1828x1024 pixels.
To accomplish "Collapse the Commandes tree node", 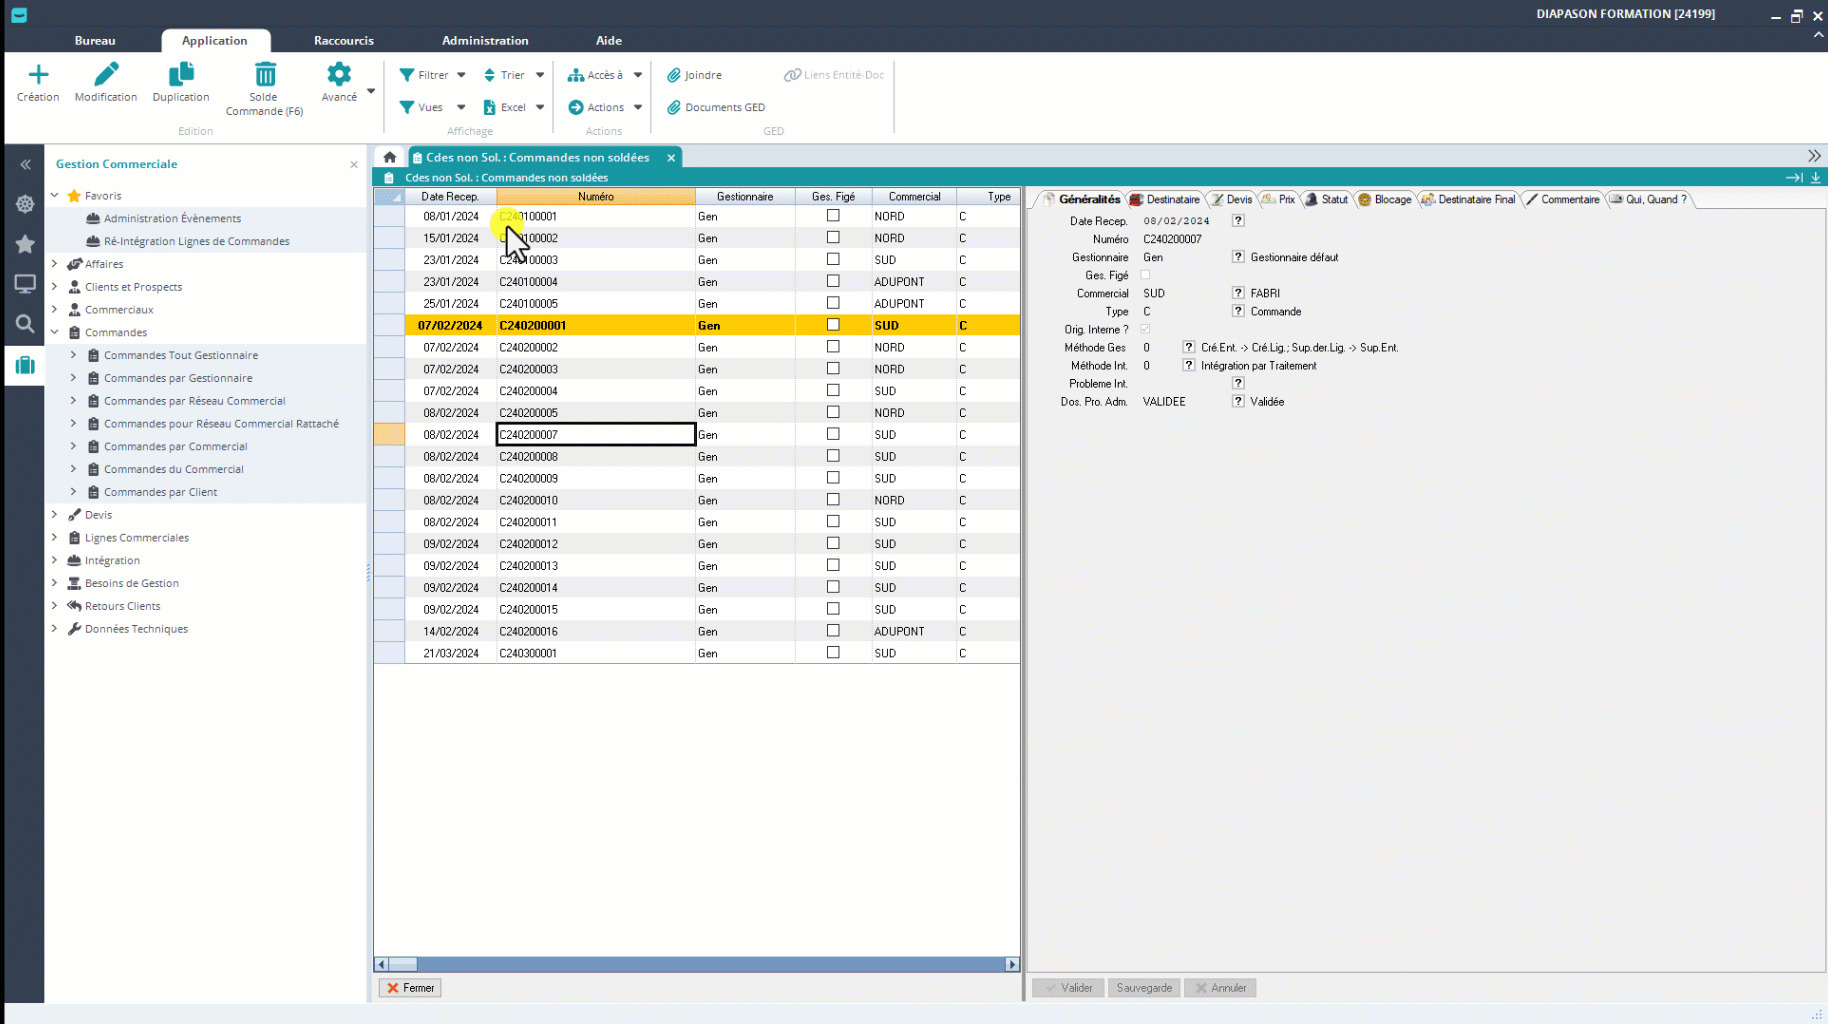I will (x=55, y=332).
